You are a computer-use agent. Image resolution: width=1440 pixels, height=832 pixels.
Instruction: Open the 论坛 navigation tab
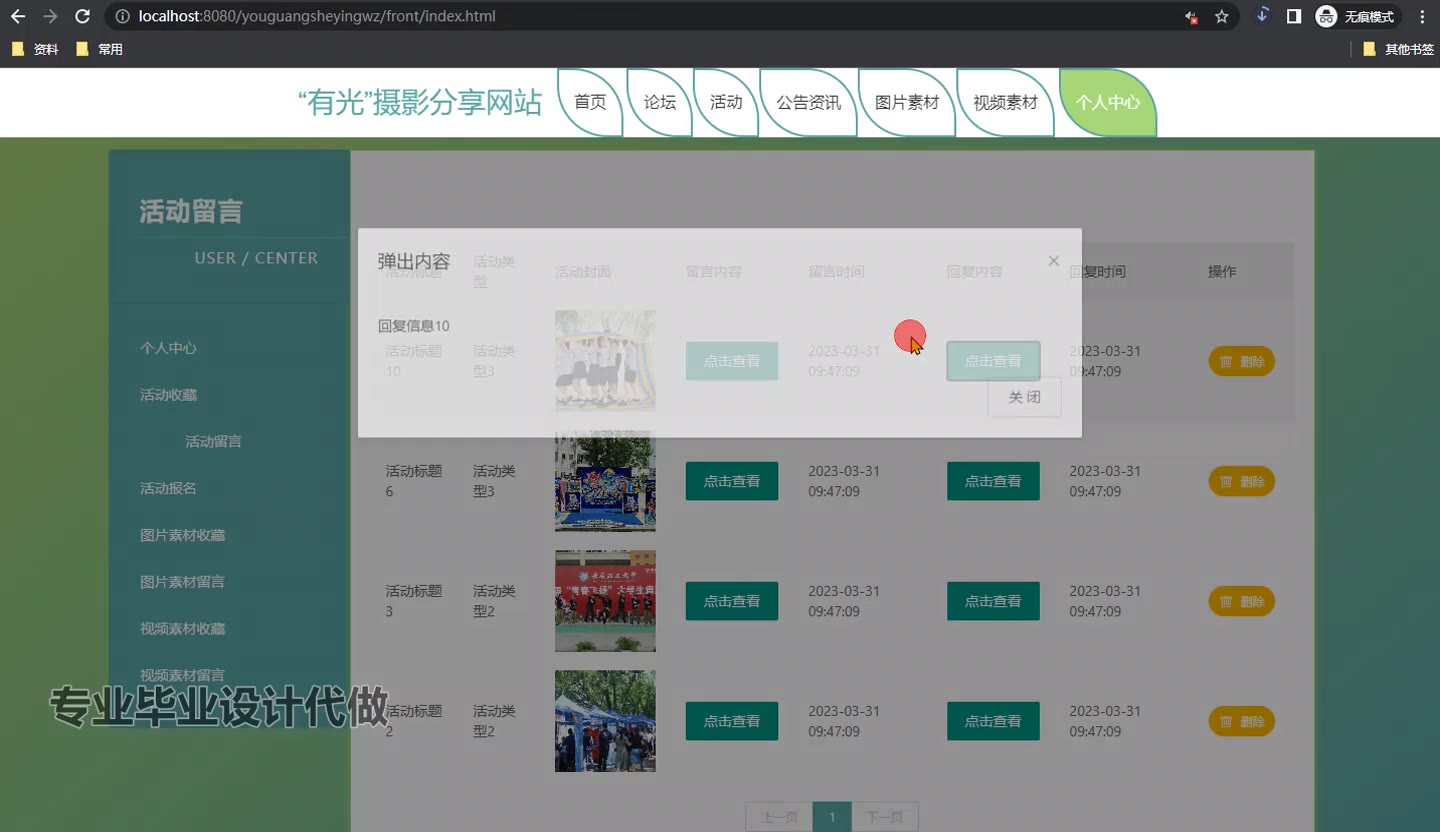660,102
